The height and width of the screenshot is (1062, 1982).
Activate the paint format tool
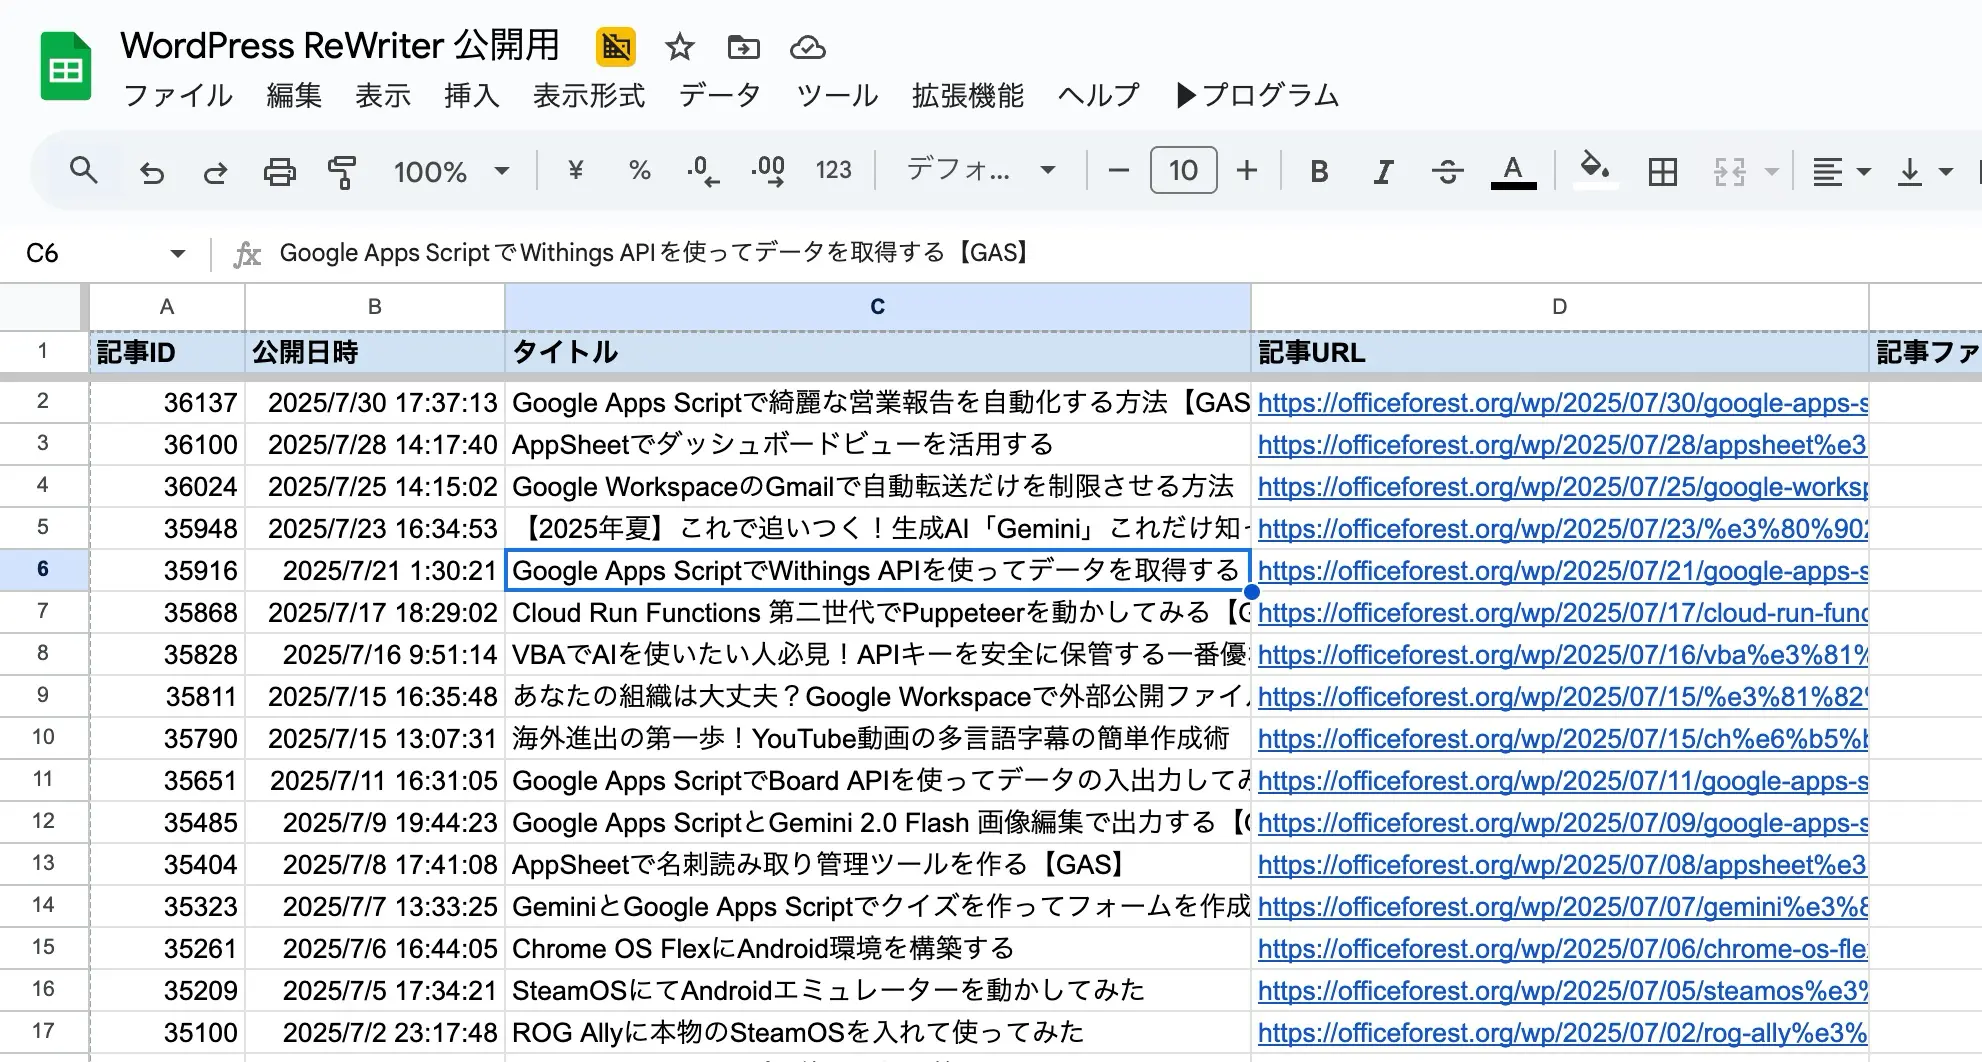(342, 172)
